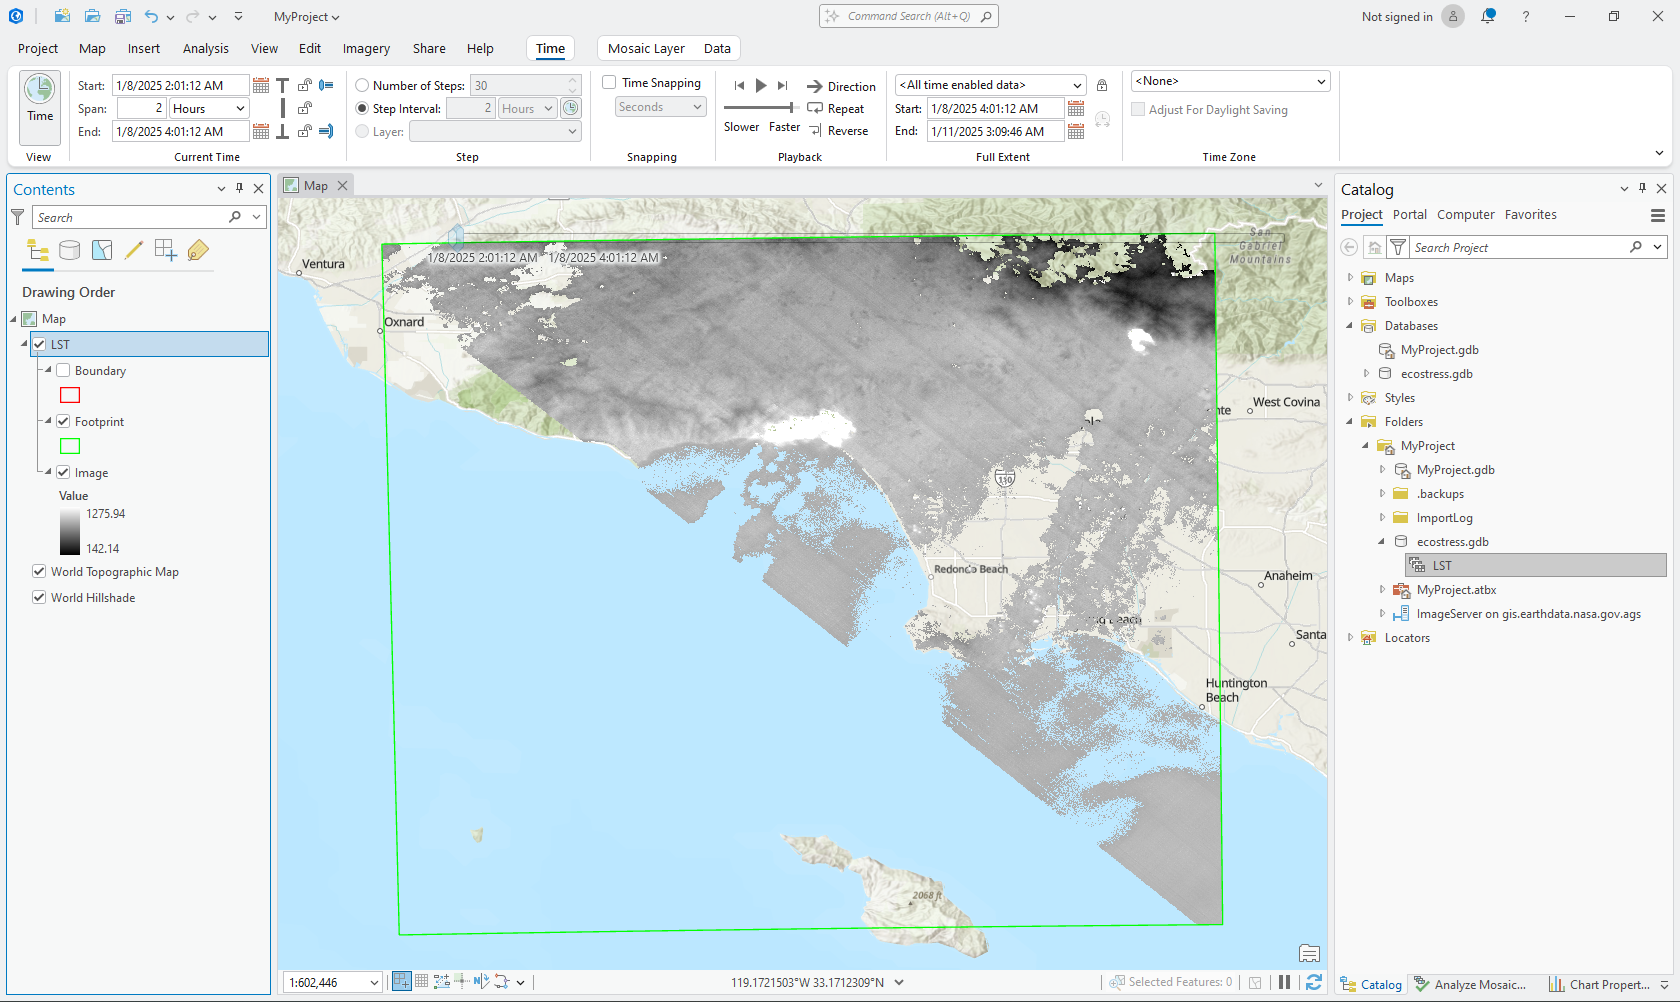This screenshot has height=1002, width=1680.
Task: Click the Playback speed slider
Action: tap(760, 107)
